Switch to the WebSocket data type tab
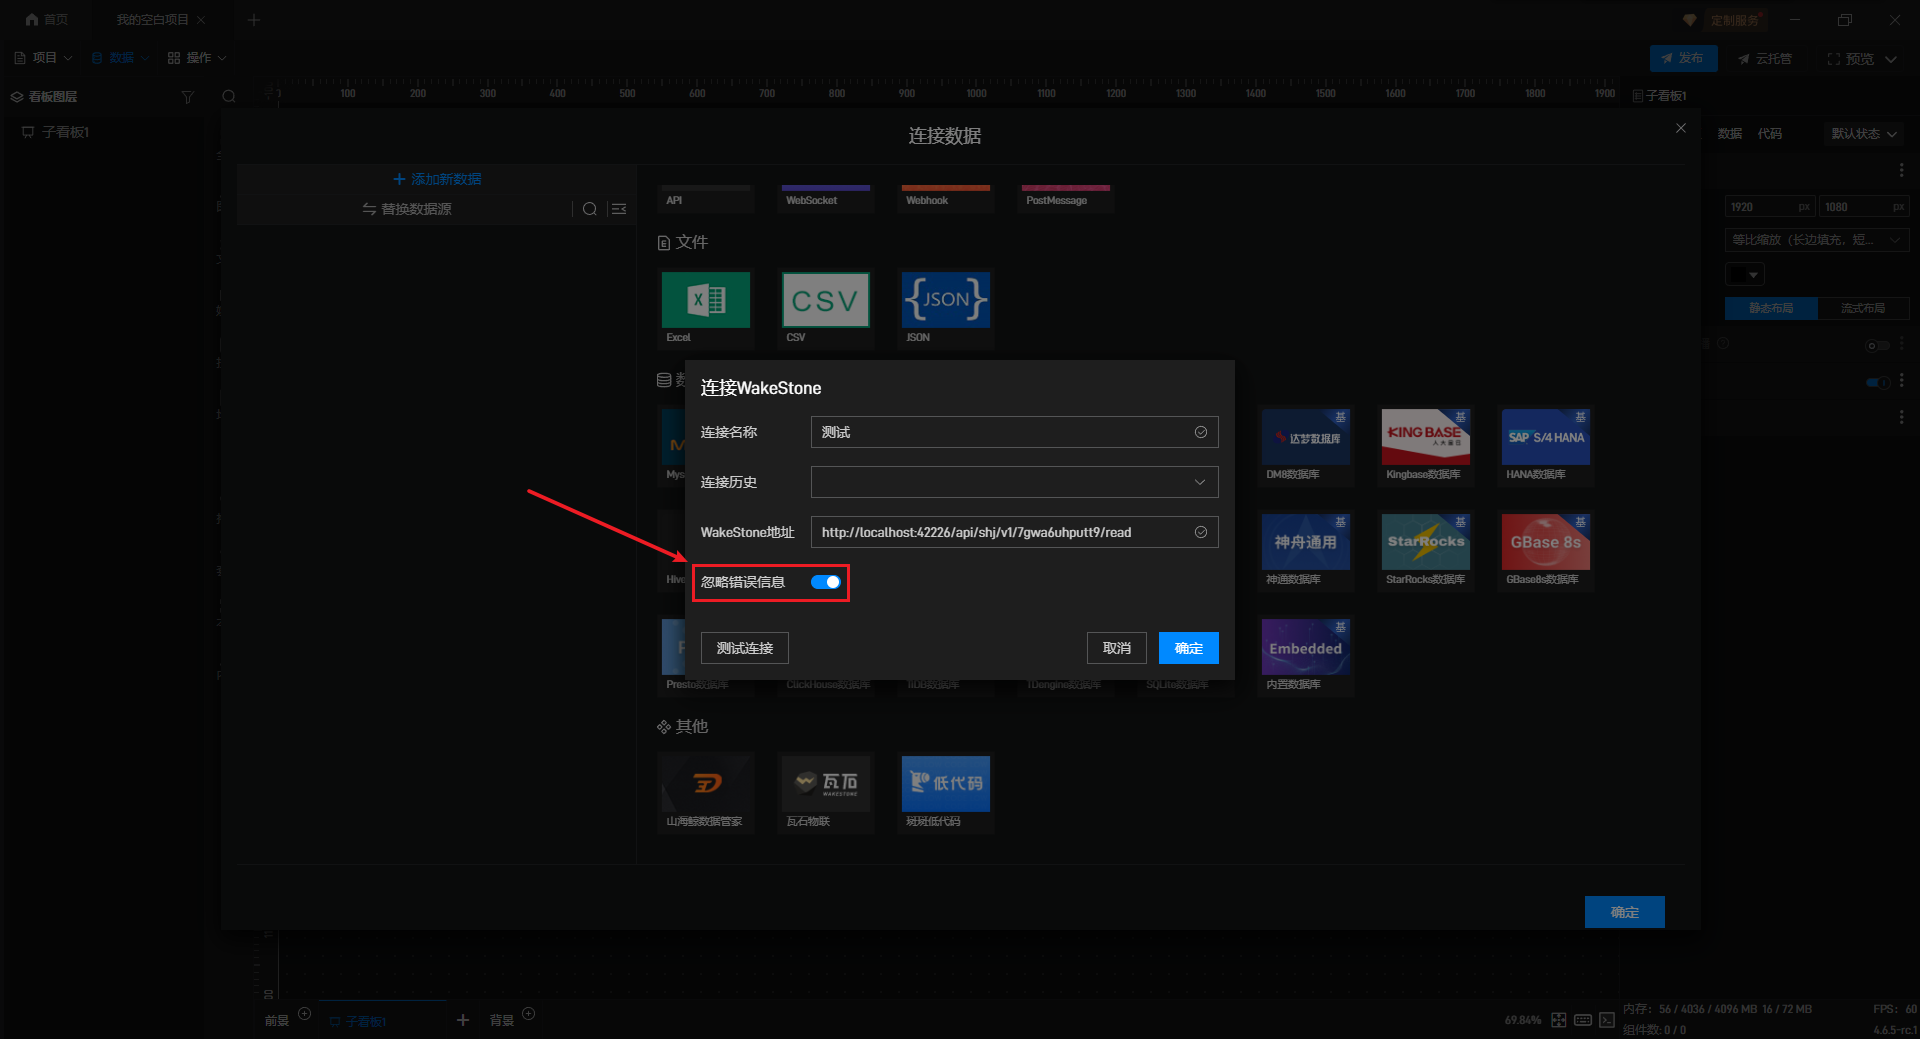Image resolution: width=1920 pixels, height=1039 pixels. tap(825, 199)
